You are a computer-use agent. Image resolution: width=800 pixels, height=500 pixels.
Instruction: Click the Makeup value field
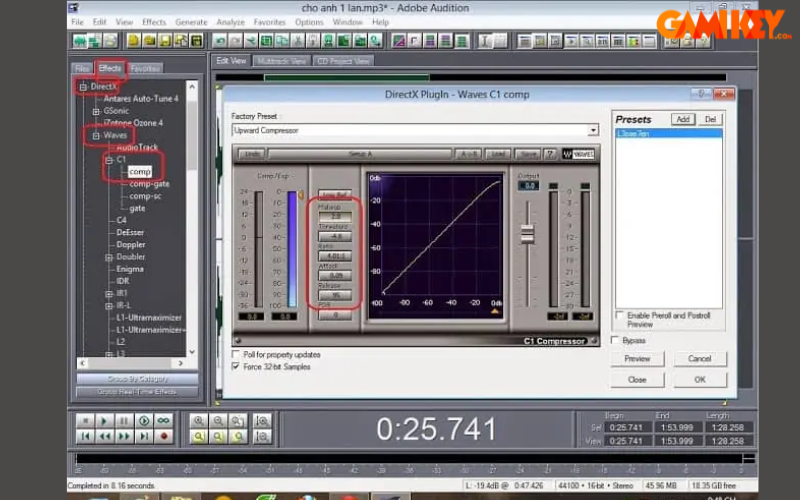pos(335,216)
